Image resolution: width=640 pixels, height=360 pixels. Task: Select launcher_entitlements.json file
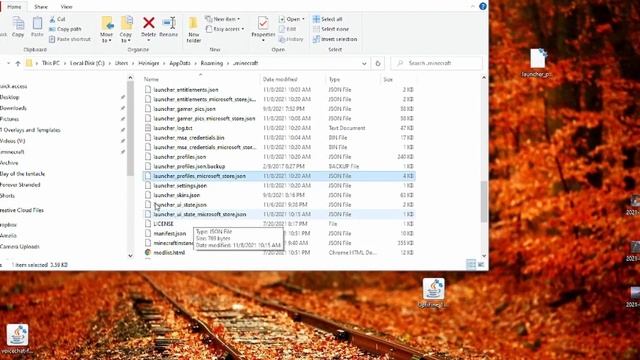[279, 90]
